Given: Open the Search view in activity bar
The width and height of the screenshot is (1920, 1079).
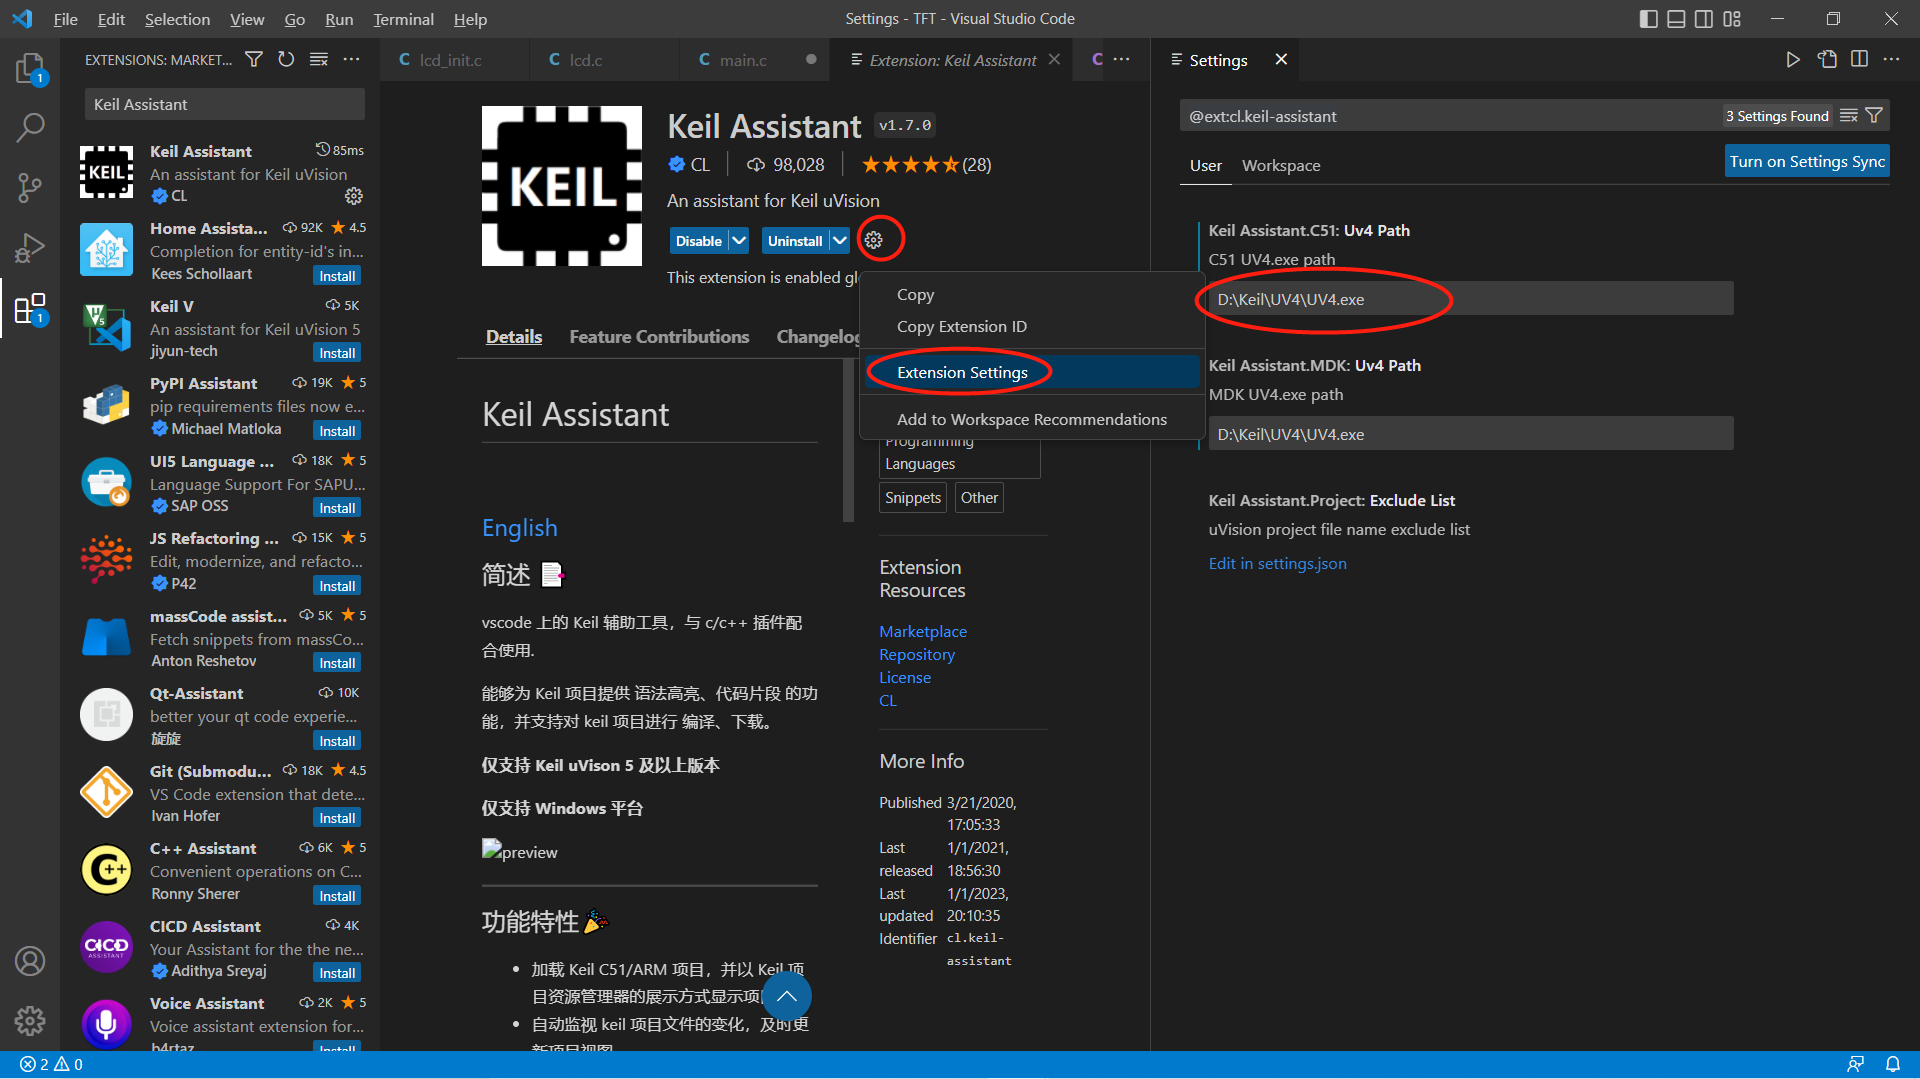Looking at the screenshot, I should pyautogui.click(x=30, y=127).
